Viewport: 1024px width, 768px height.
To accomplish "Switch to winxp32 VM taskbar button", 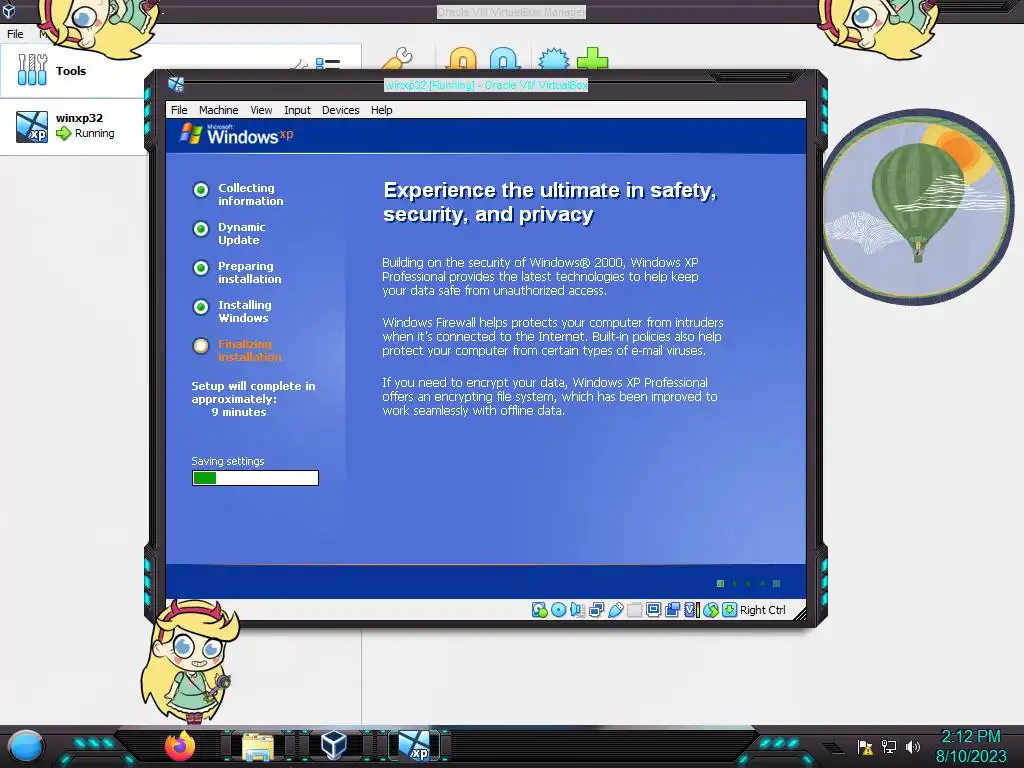I will [x=414, y=746].
